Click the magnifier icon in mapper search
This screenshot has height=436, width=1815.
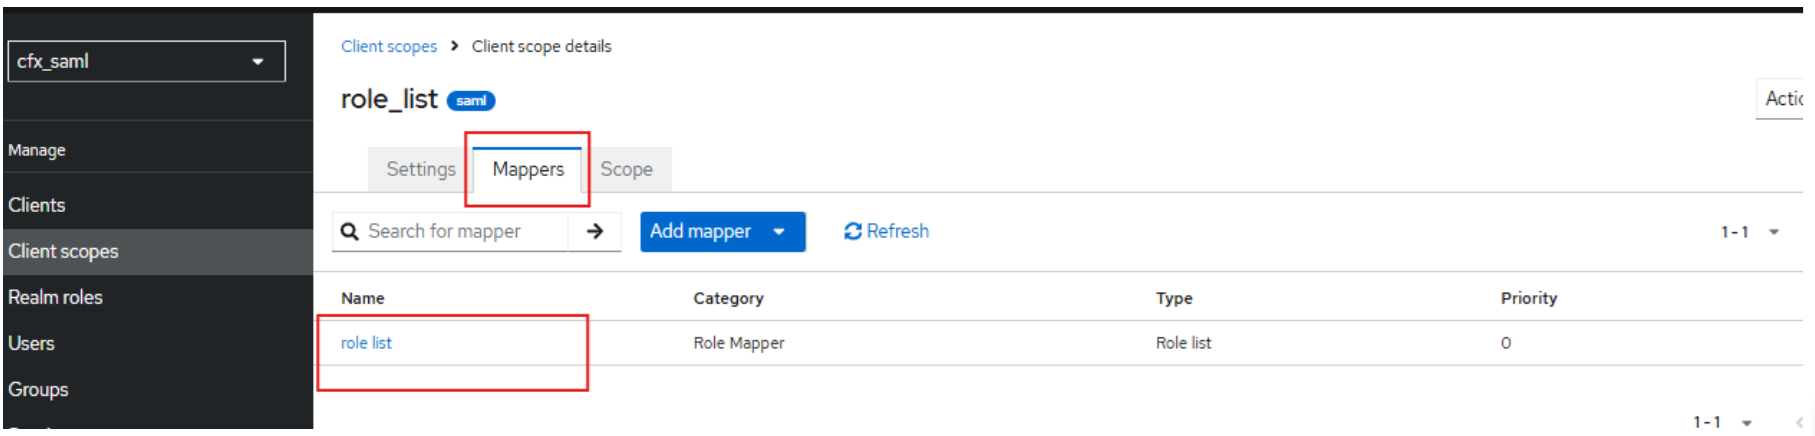(350, 231)
